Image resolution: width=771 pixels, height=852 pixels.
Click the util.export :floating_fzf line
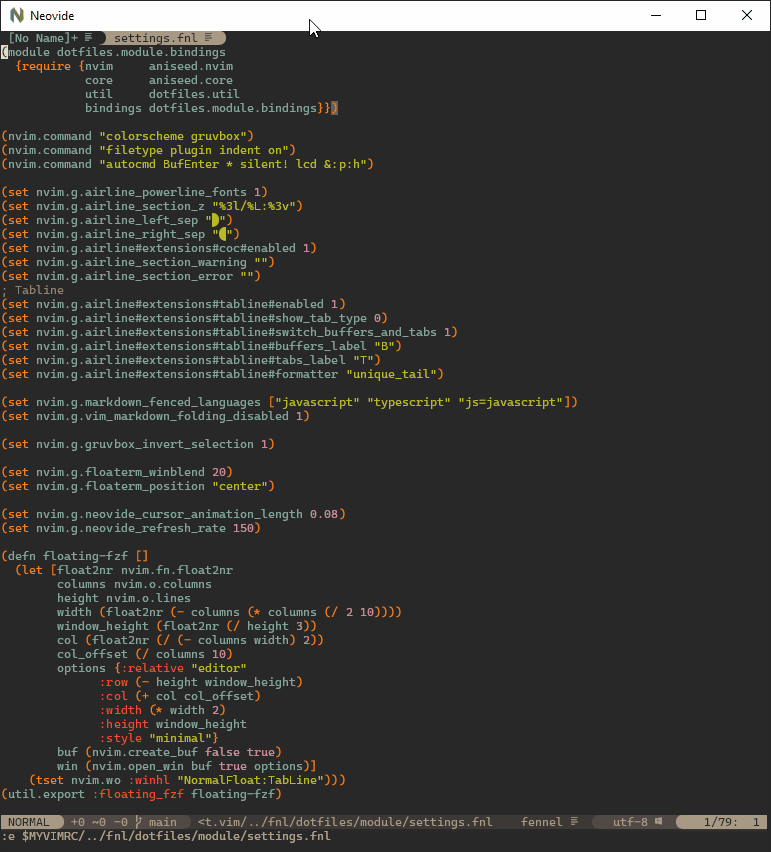141,794
